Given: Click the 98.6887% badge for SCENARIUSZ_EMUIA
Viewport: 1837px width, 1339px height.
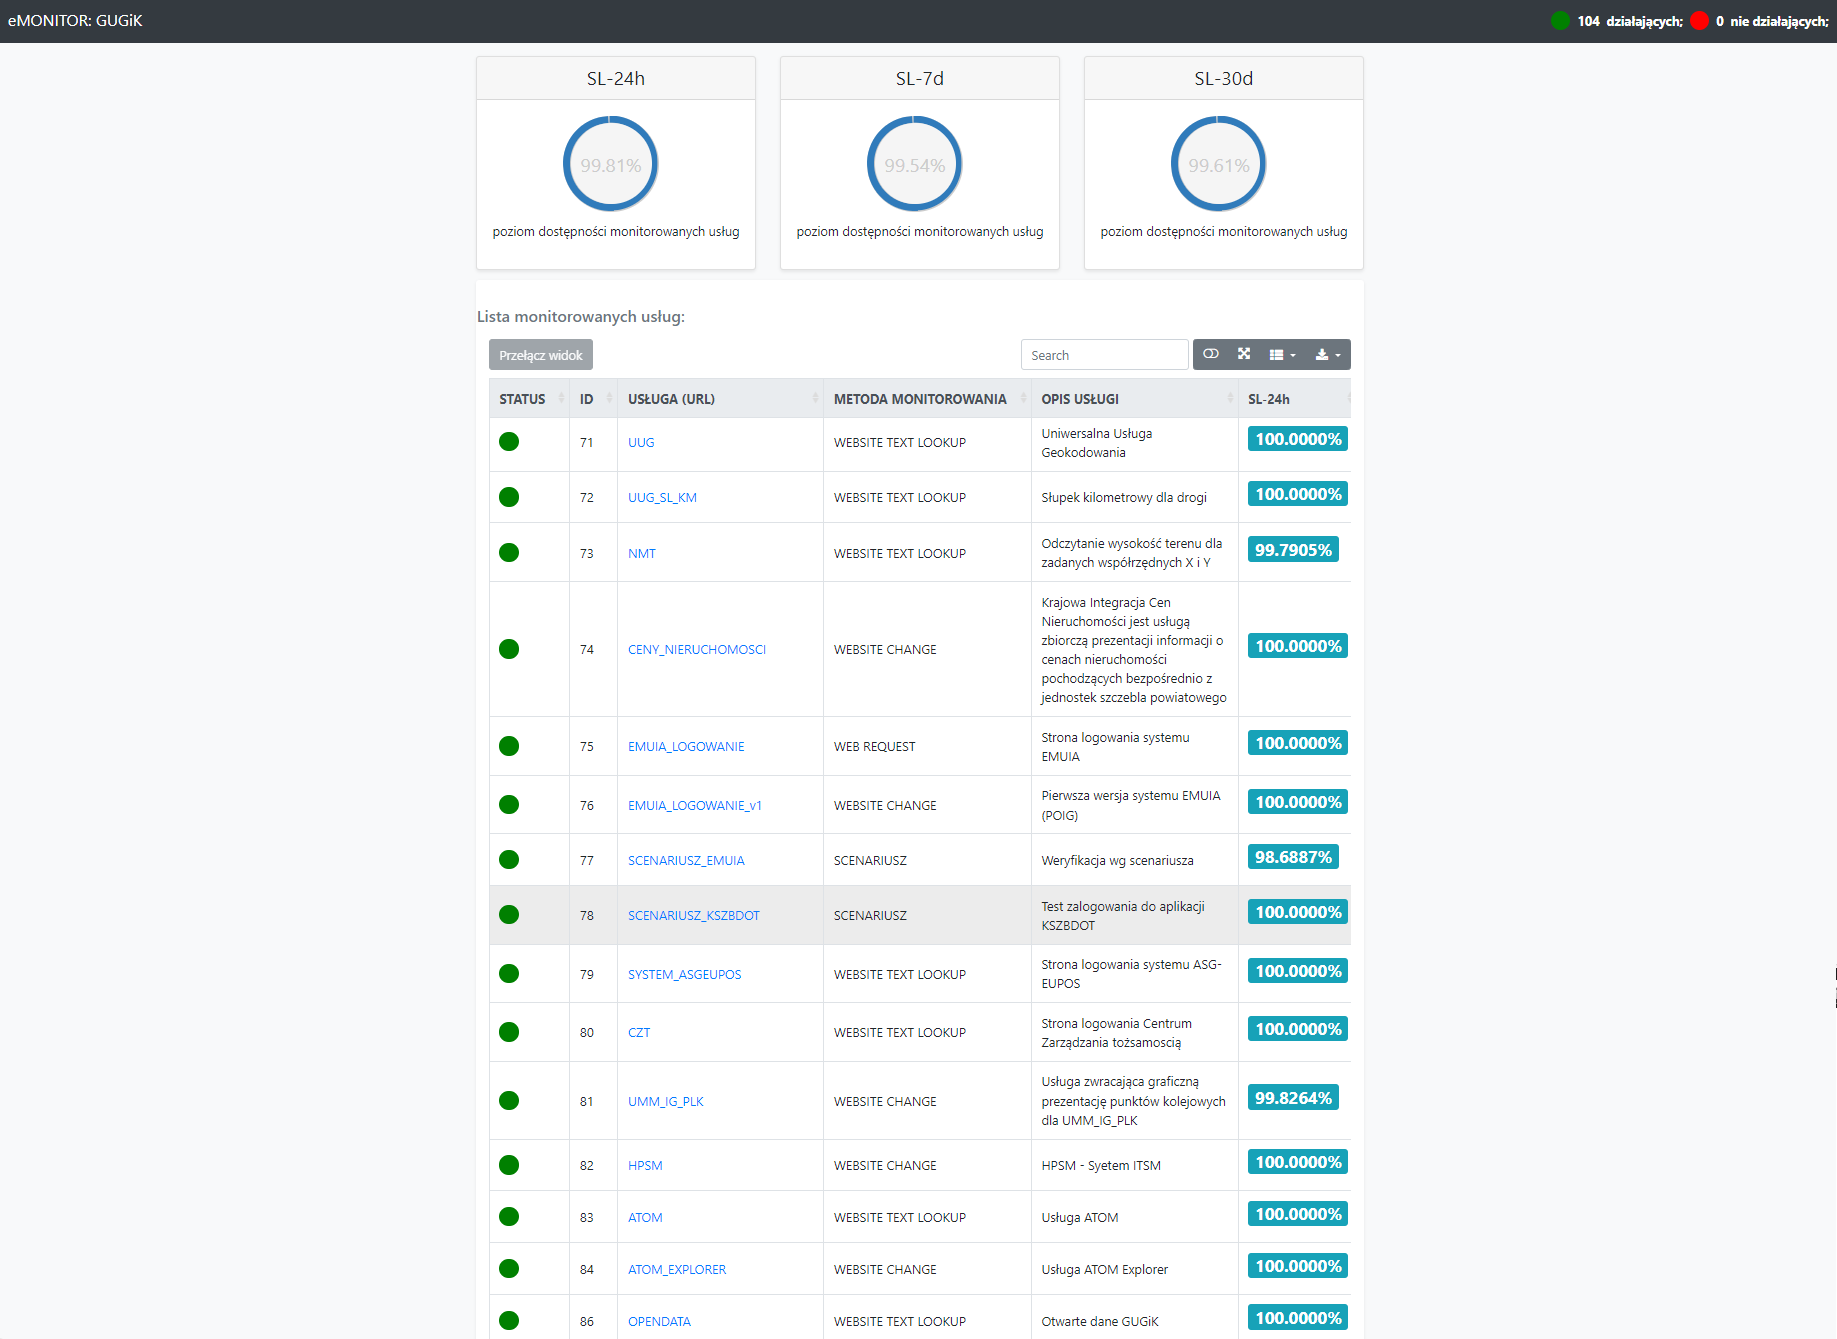Looking at the screenshot, I should pos(1293,857).
